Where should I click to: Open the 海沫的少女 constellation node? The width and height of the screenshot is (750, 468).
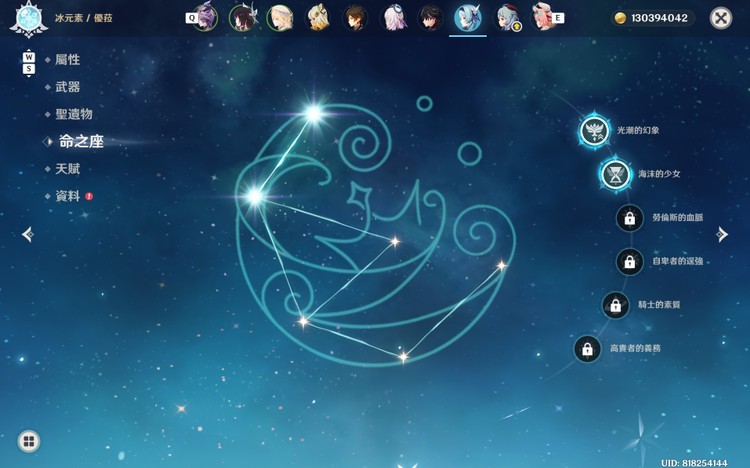coord(616,174)
